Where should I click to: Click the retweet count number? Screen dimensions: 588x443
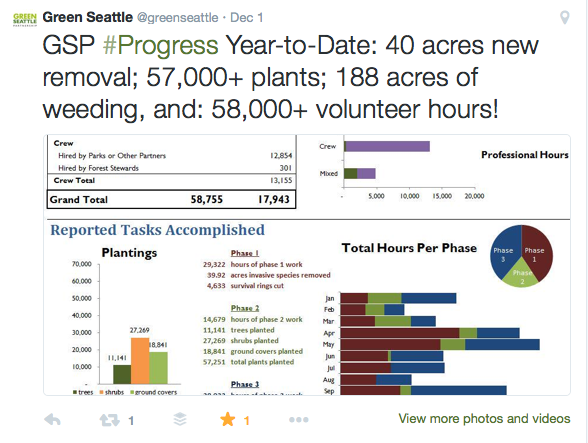pyautogui.click(x=131, y=420)
